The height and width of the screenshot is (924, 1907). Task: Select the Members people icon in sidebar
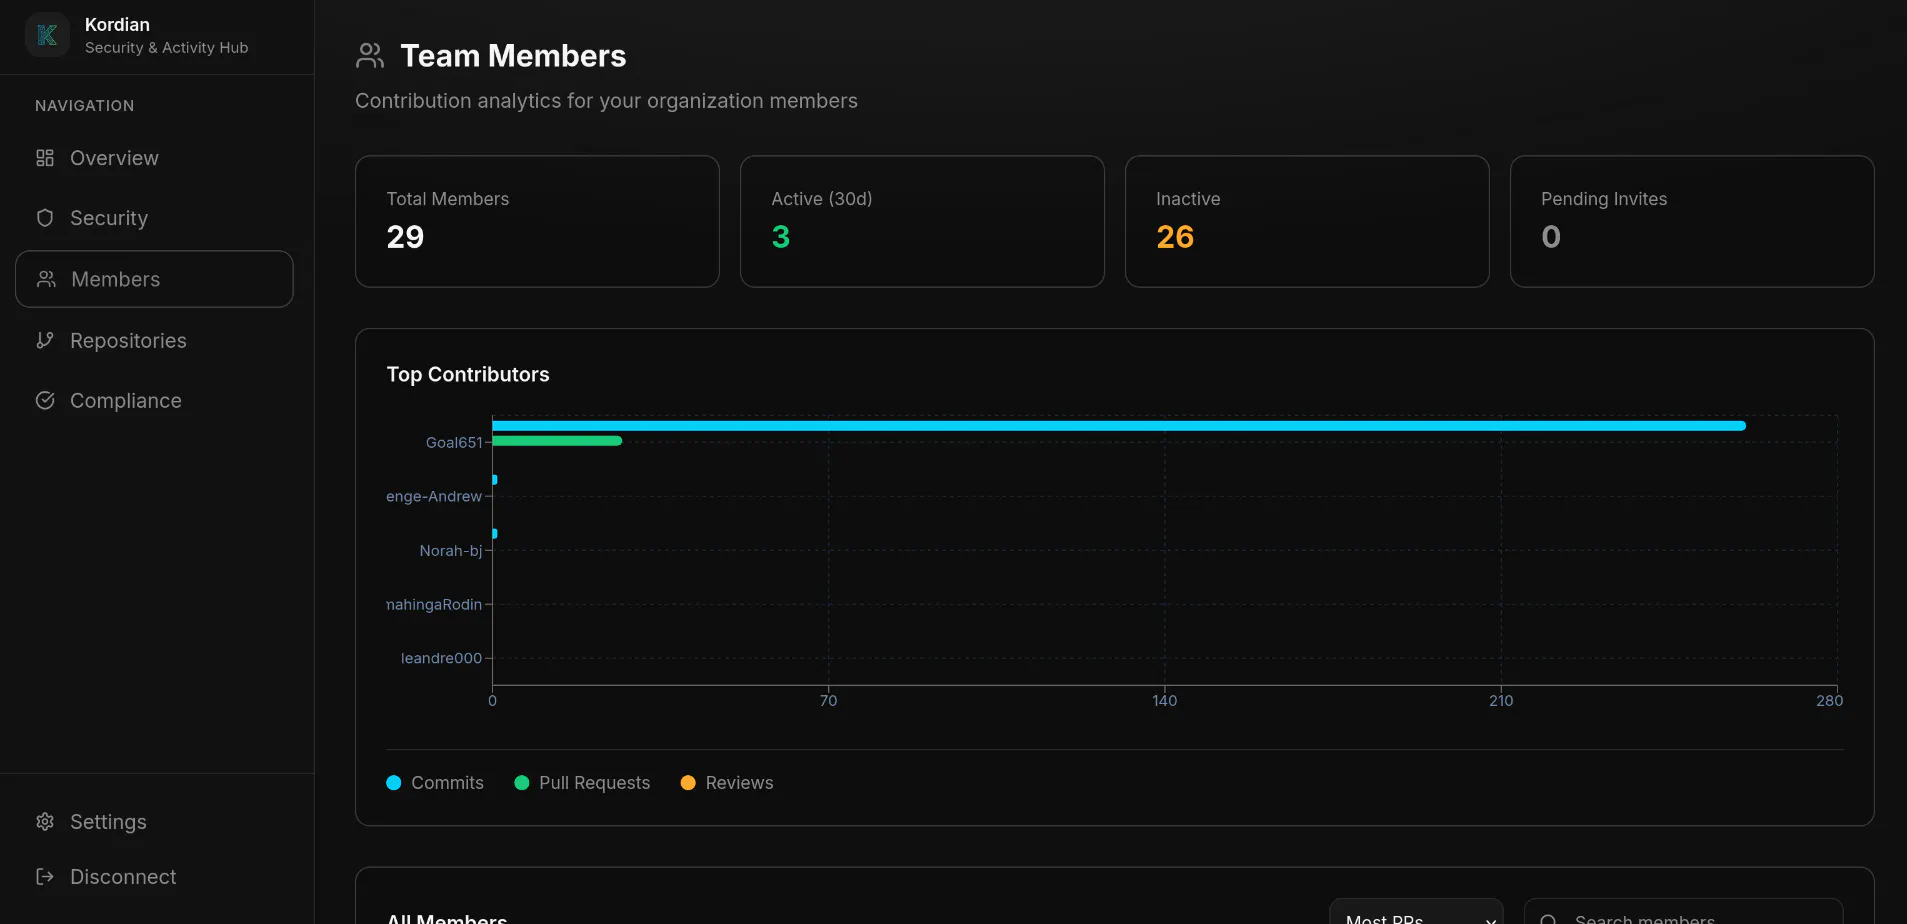click(x=46, y=279)
